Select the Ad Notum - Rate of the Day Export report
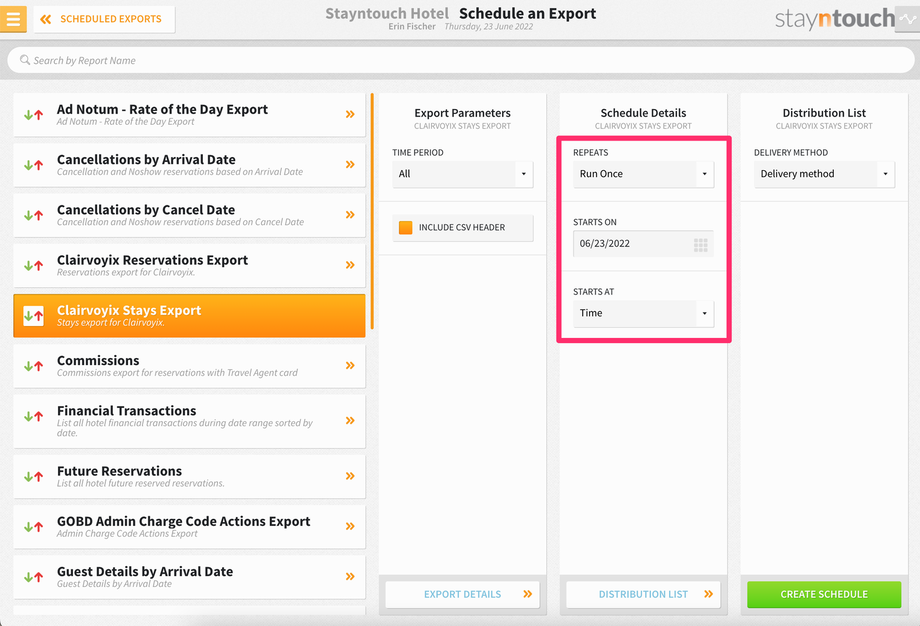 pyautogui.click(x=189, y=114)
